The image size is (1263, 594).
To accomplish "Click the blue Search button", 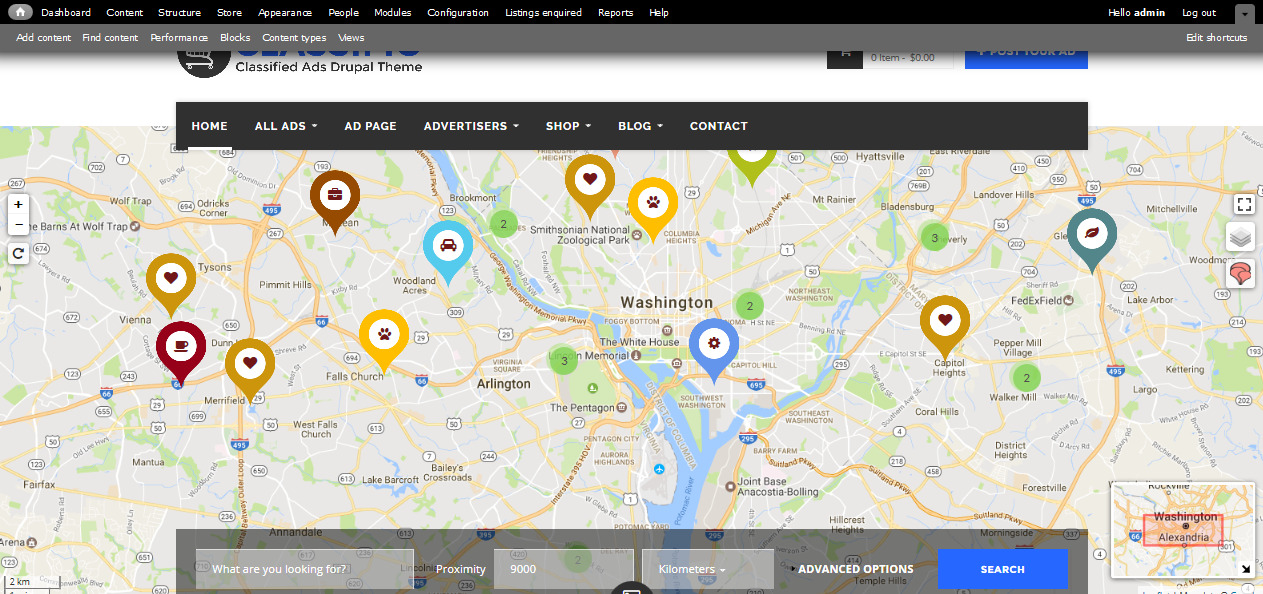I will (1002, 569).
